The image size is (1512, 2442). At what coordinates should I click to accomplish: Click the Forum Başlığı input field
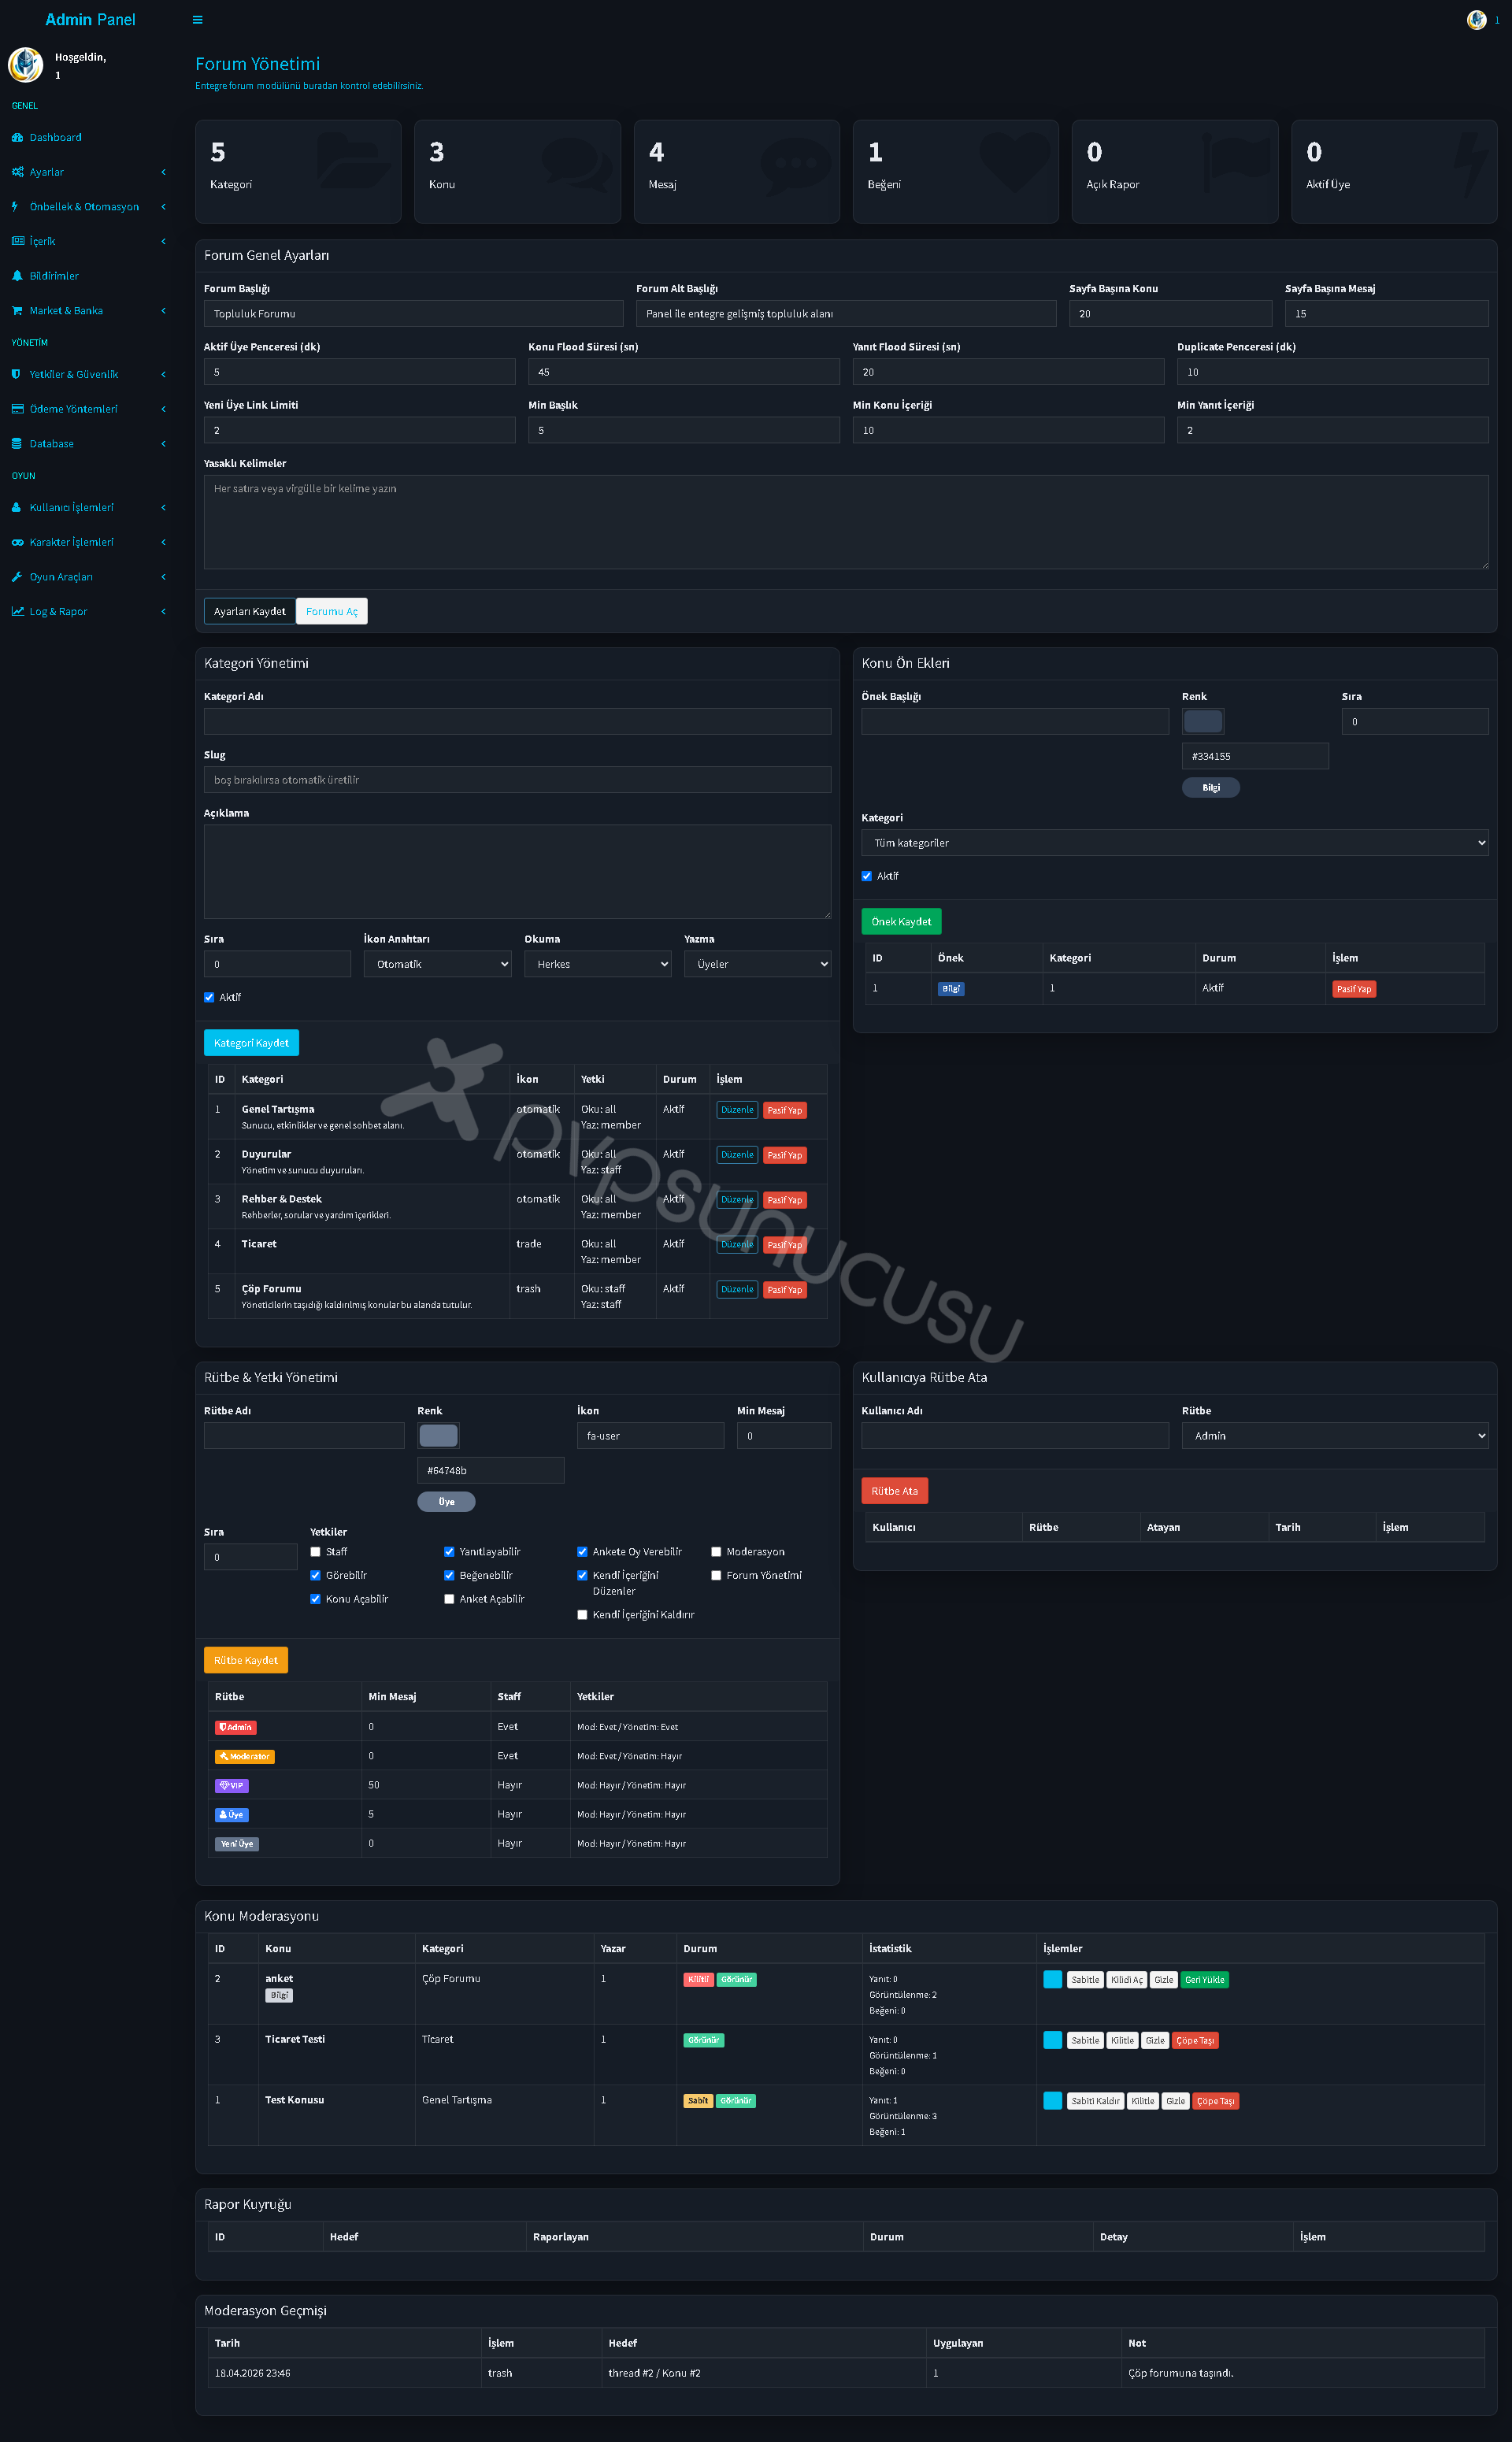click(413, 314)
